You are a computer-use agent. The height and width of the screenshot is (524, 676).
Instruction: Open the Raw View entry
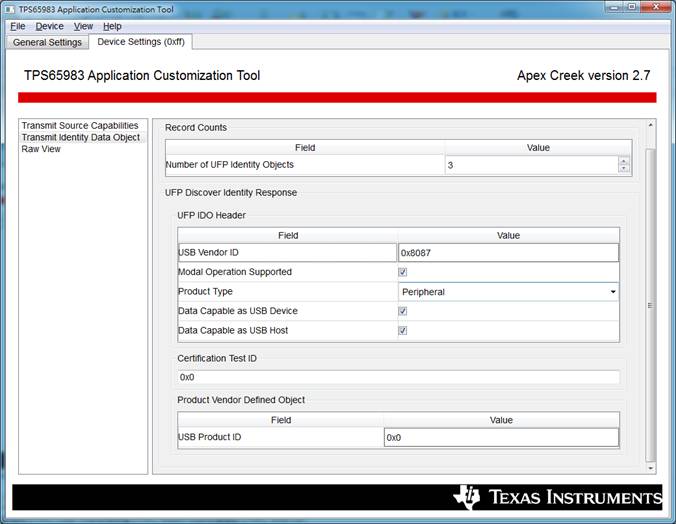point(41,149)
